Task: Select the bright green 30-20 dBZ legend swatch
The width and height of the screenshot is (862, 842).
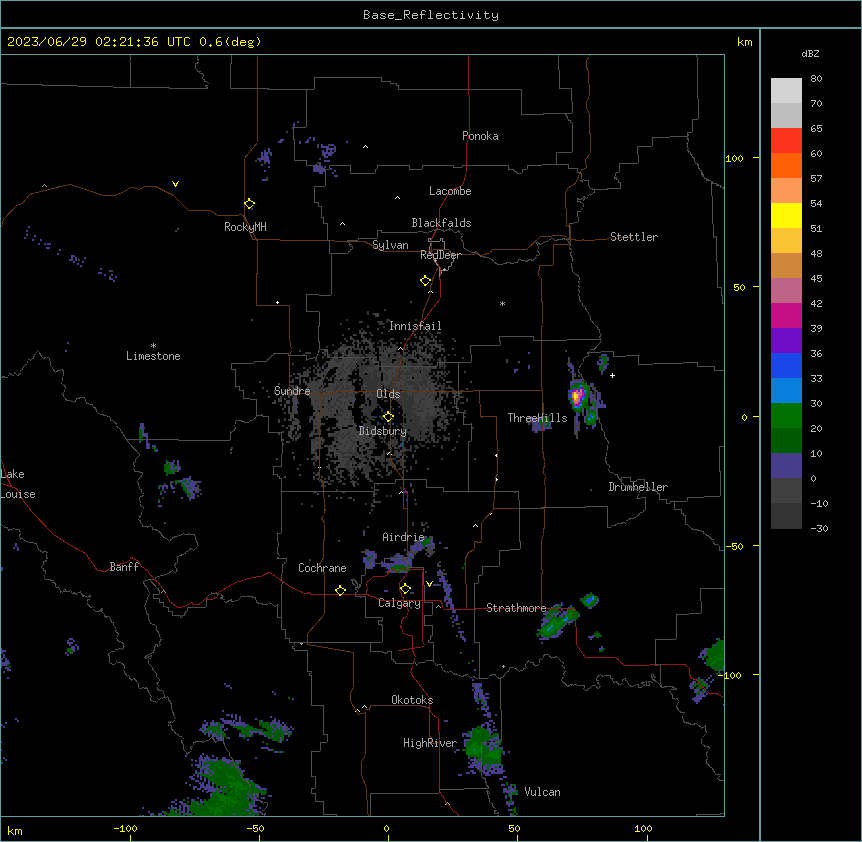Action: [x=786, y=416]
